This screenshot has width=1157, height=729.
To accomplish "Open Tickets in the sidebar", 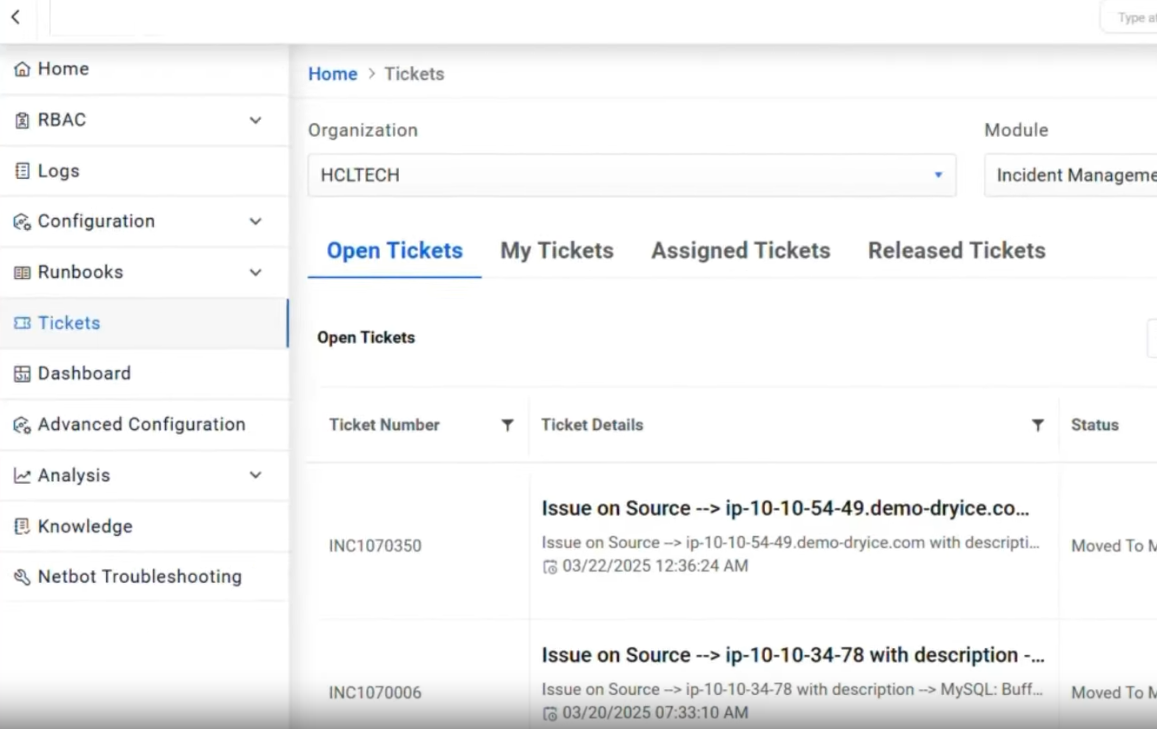I will [x=144, y=323].
